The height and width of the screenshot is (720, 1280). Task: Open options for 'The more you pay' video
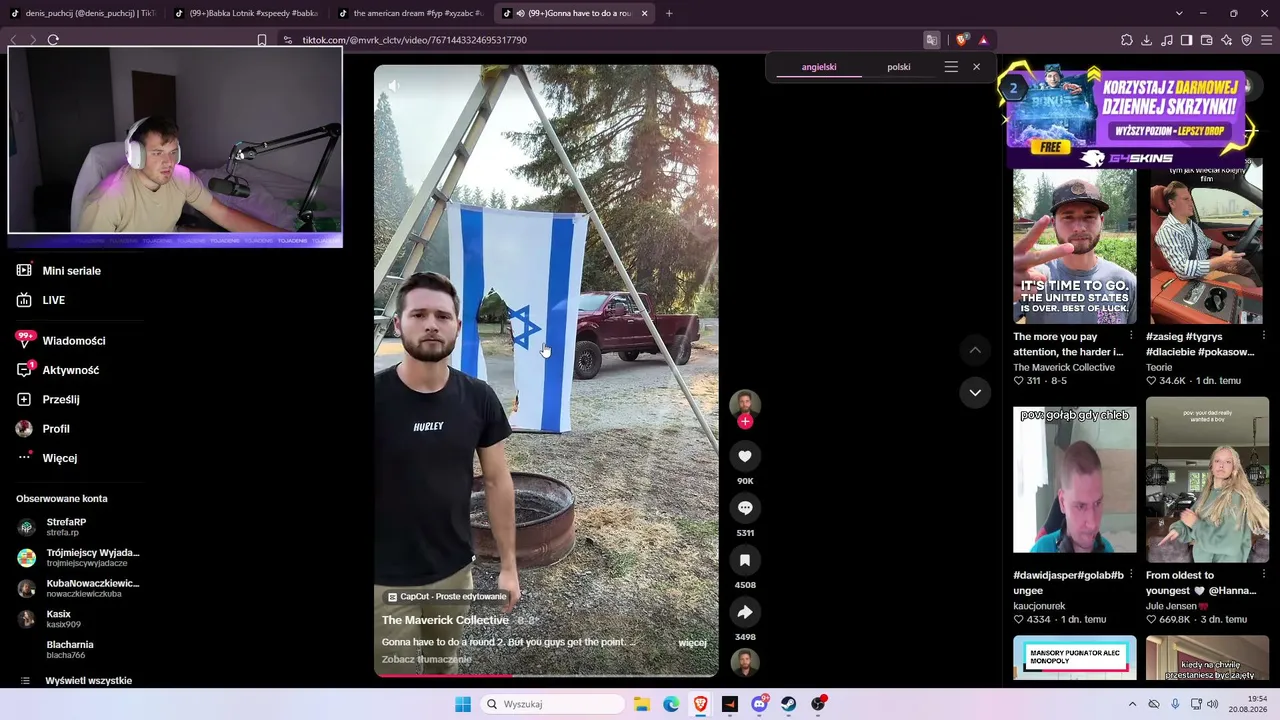(x=1131, y=336)
